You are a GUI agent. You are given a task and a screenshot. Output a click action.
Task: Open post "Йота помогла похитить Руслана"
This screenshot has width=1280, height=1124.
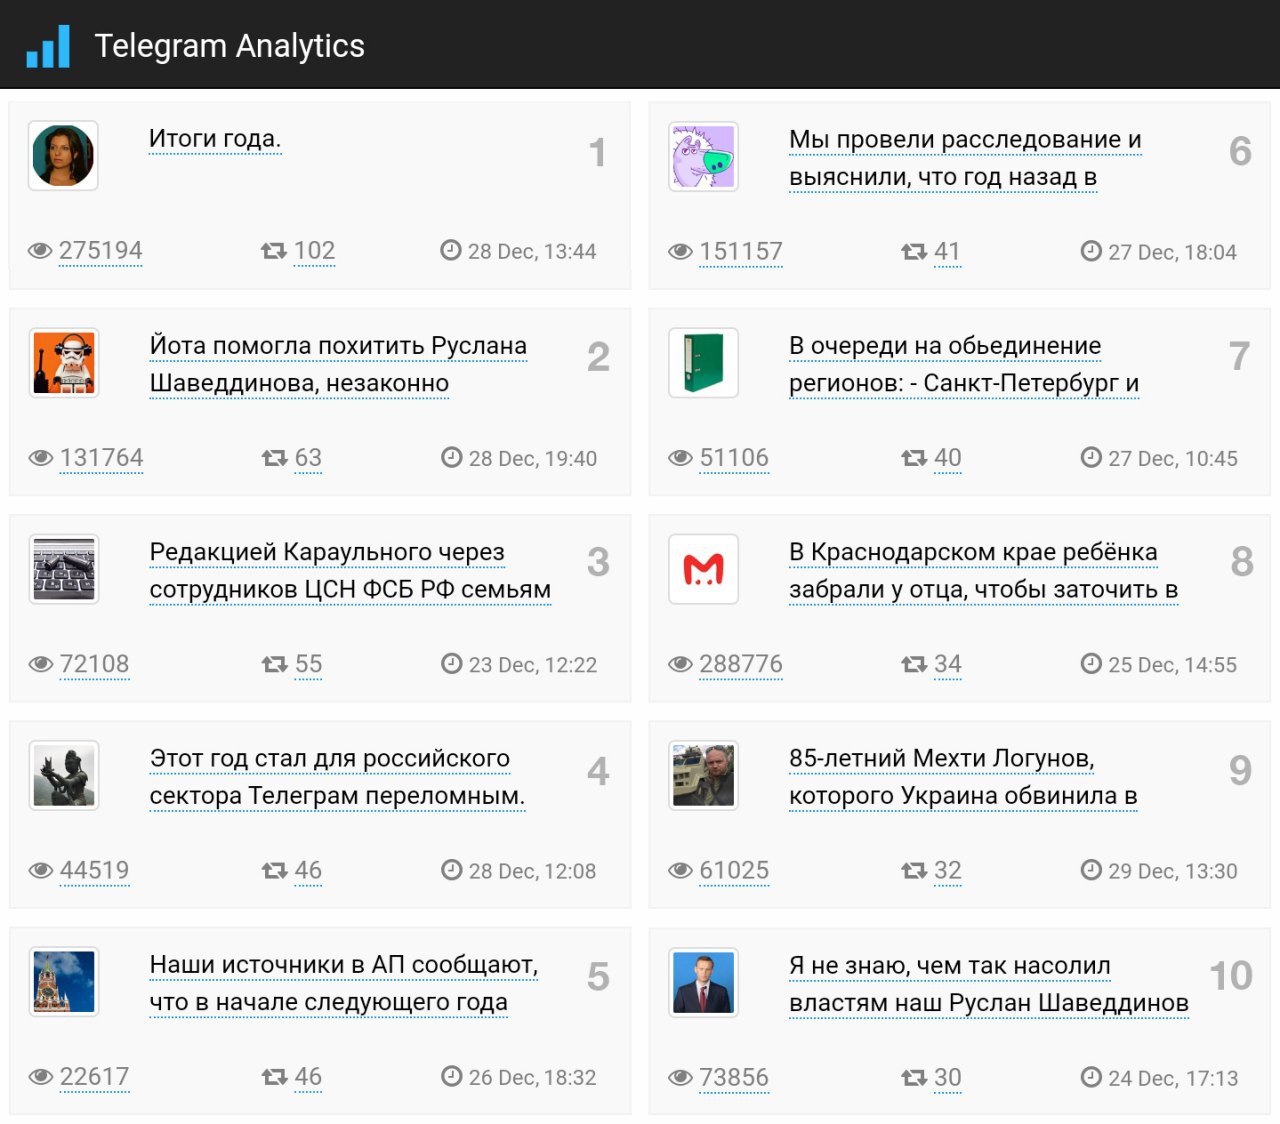tap(338, 346)
